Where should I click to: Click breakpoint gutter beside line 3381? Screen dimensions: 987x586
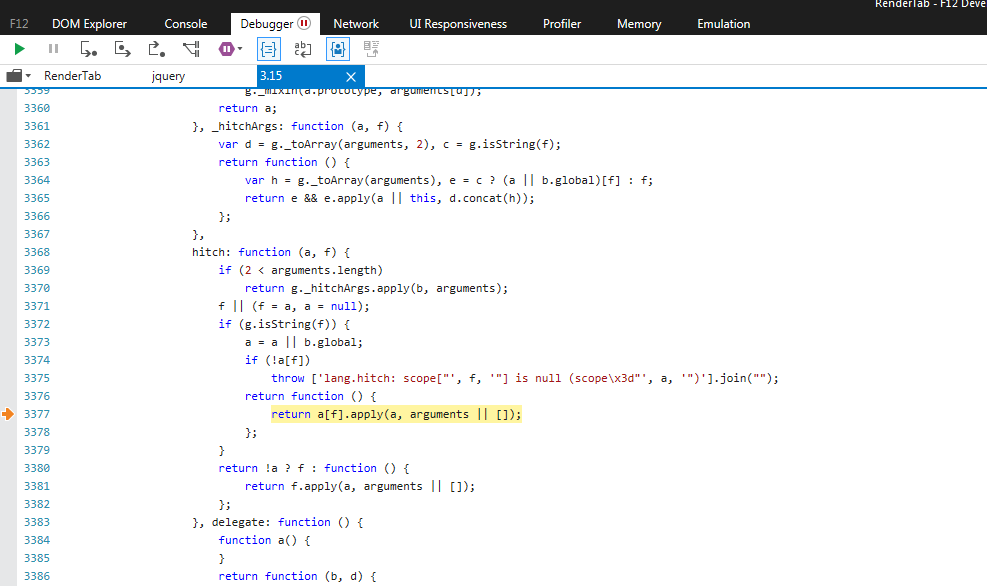pyautogui.click(x=8, y=487)
